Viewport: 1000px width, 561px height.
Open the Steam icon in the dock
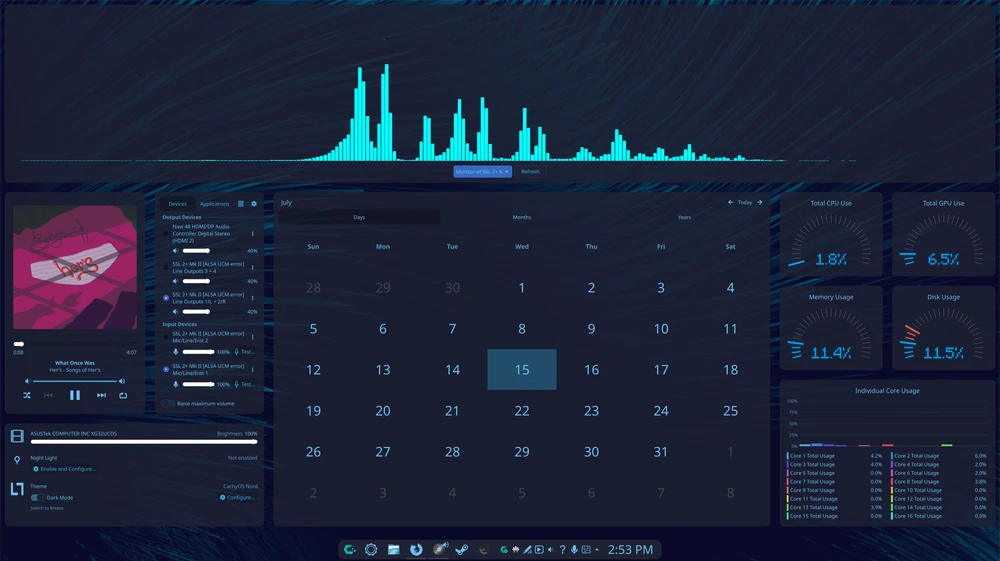pos(462,550)
